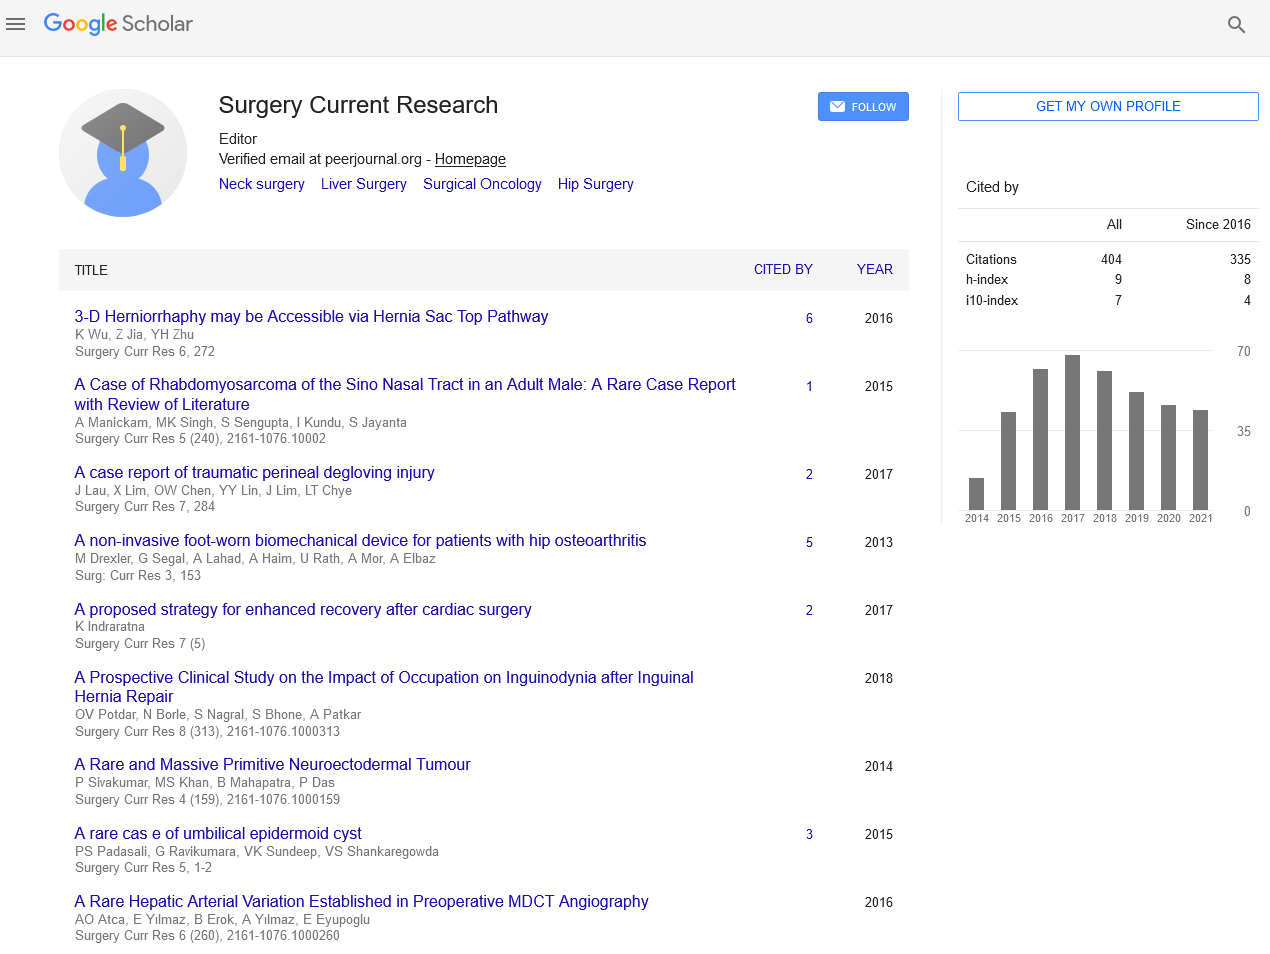Viewport: 1270px width, 954px height.
Task: Select the Hip Surgery interest tag
Action: (596, 184)
